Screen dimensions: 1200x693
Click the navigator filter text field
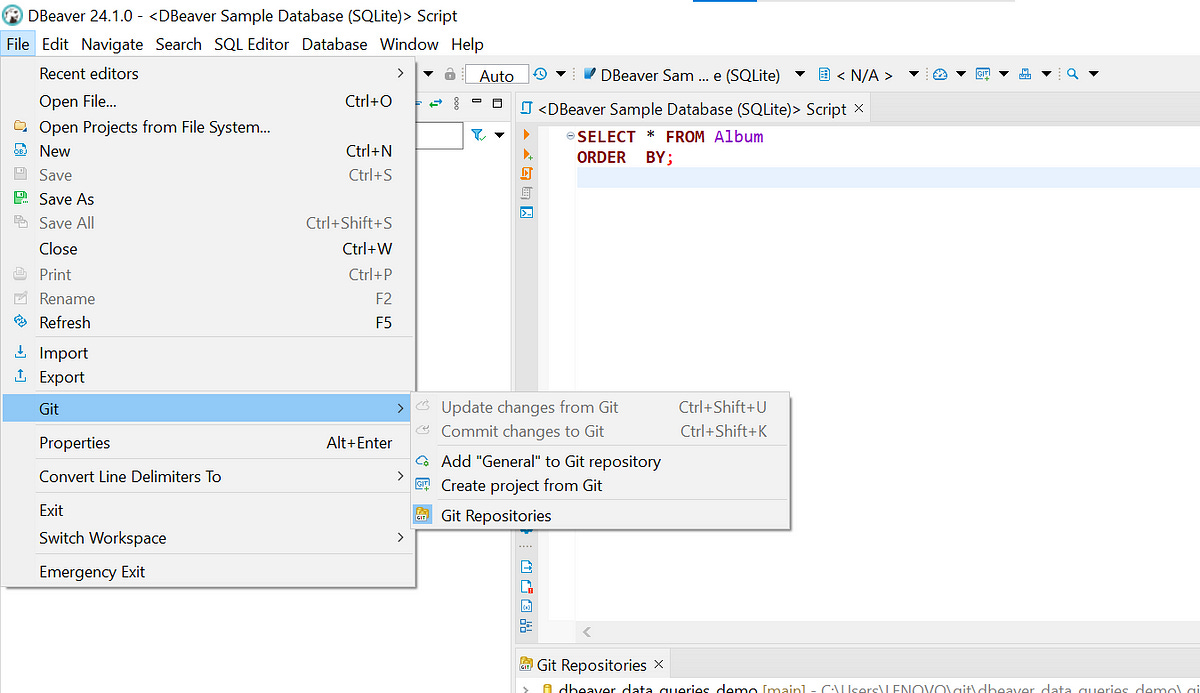[x=438, y=135]
